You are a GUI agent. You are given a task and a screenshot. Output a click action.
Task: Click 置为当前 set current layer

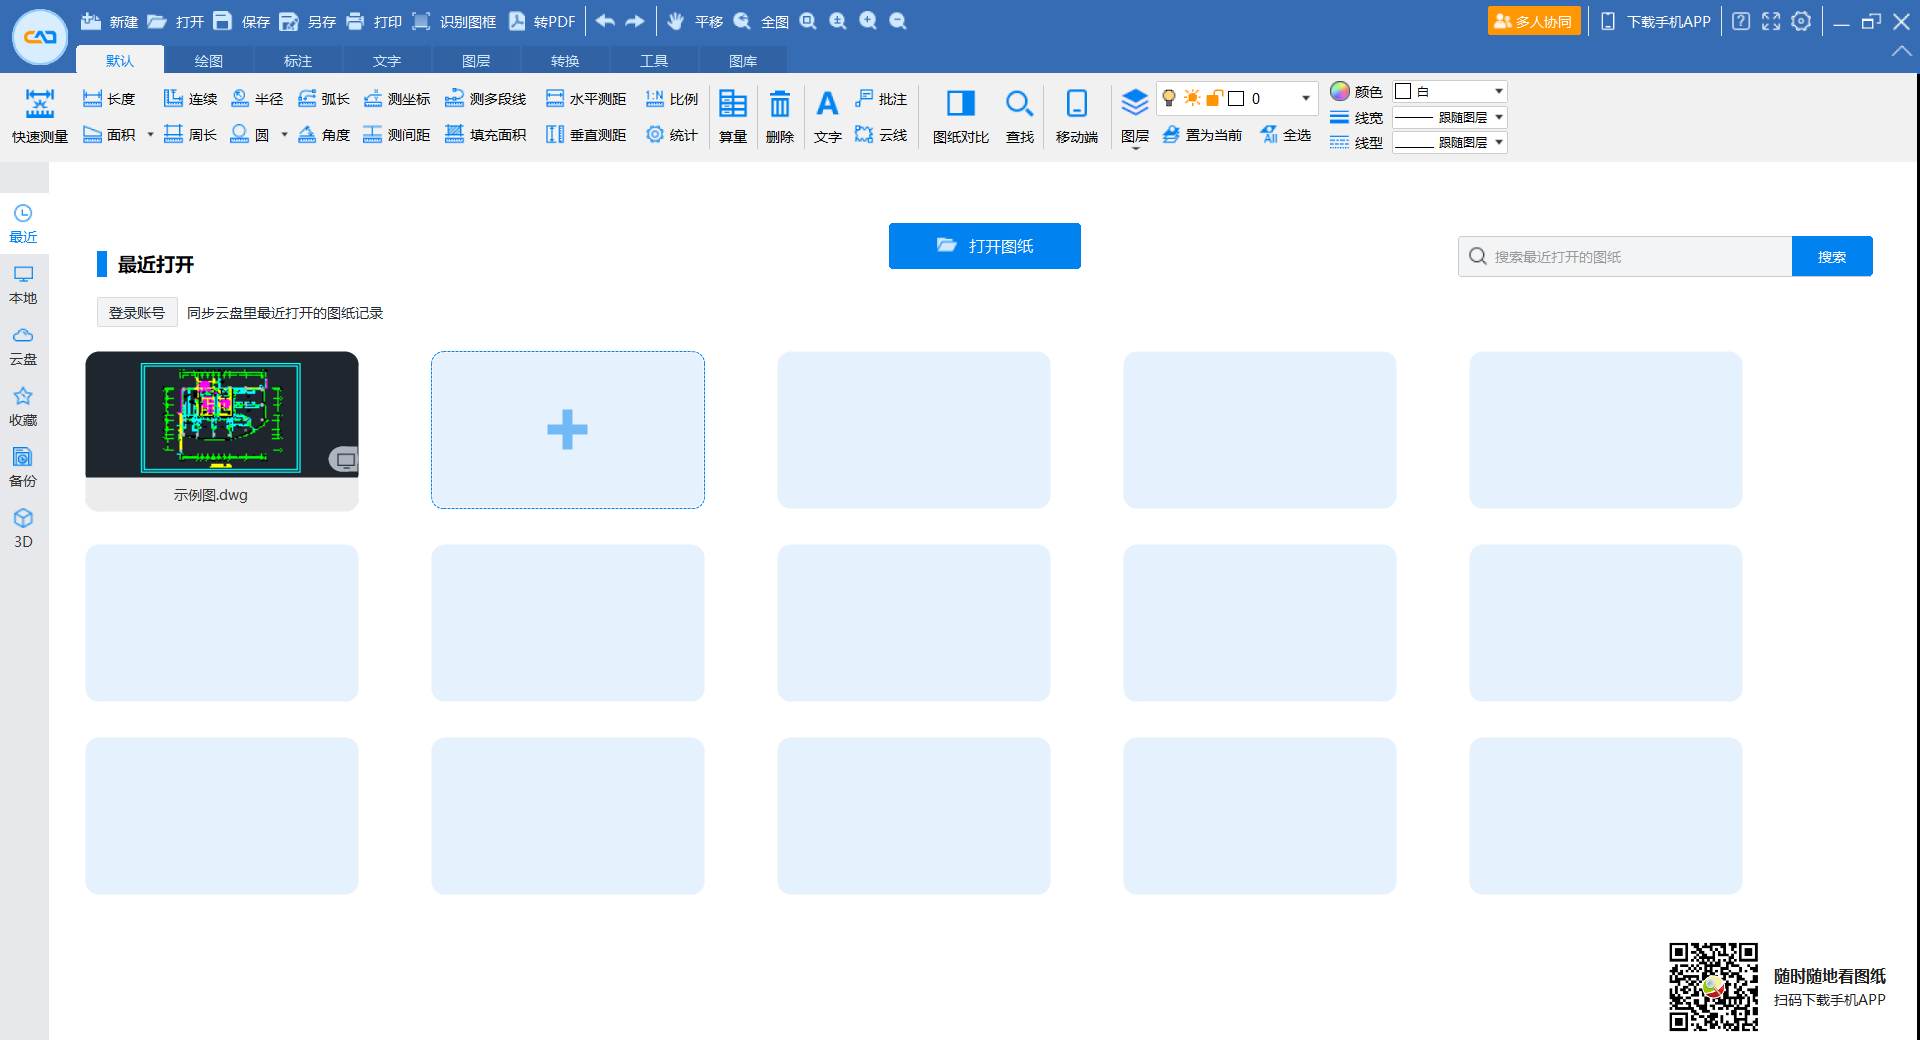[x=1203, y=135]
